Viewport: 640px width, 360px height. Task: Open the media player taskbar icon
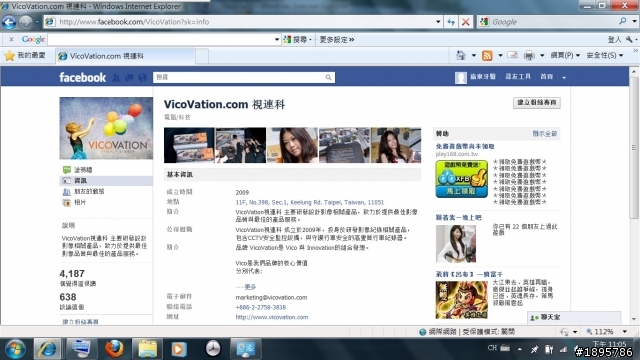click(x=178, y=349)
